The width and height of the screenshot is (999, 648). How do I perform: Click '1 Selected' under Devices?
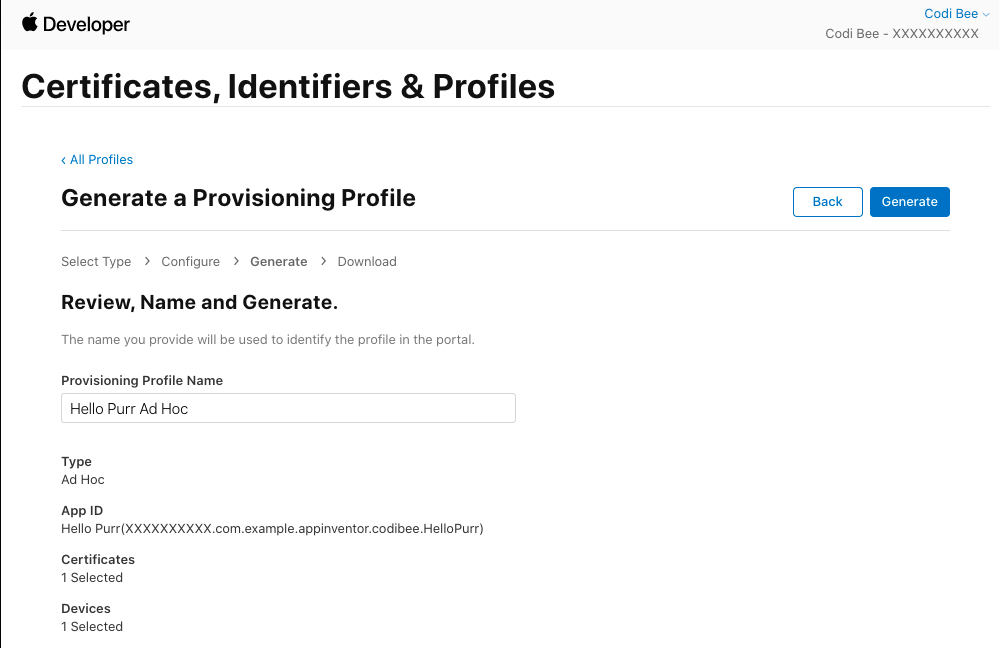[x=92, y=627]
